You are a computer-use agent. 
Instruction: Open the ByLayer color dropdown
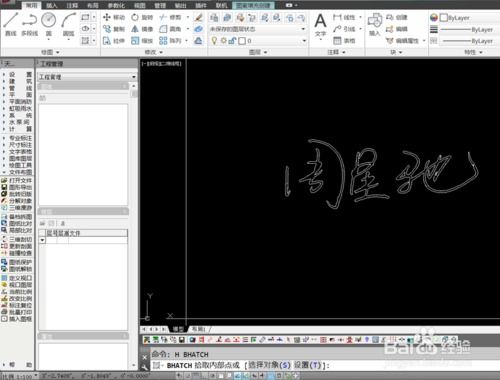point(469,17)
